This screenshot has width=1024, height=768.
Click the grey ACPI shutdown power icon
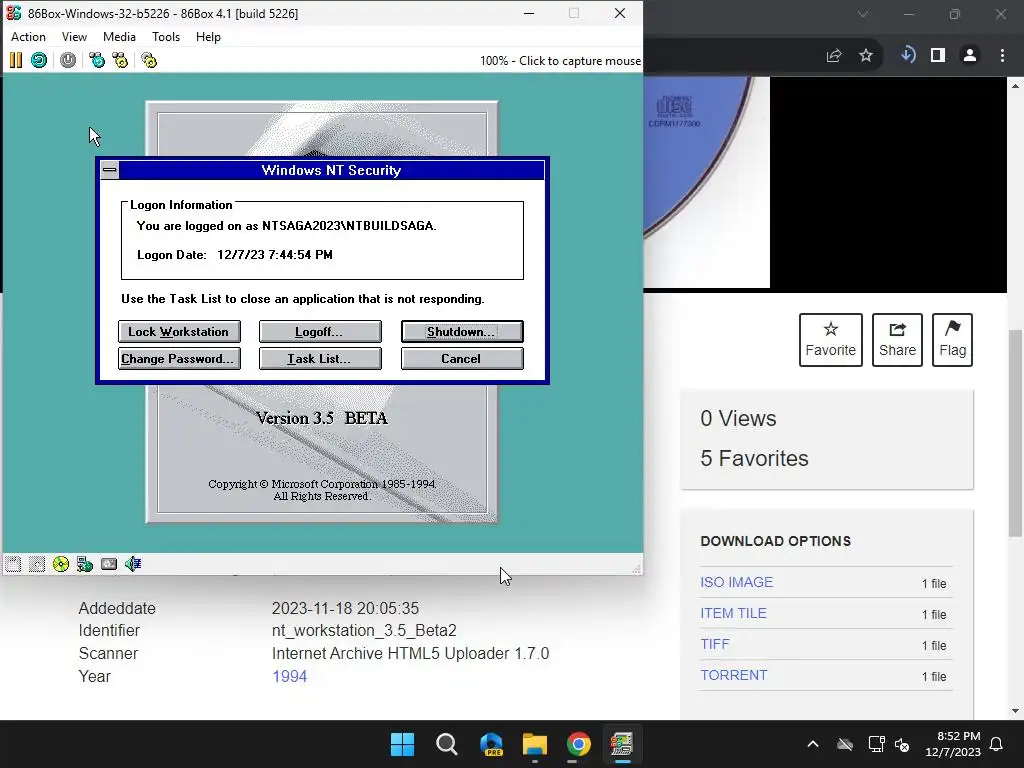coord(68,61)
